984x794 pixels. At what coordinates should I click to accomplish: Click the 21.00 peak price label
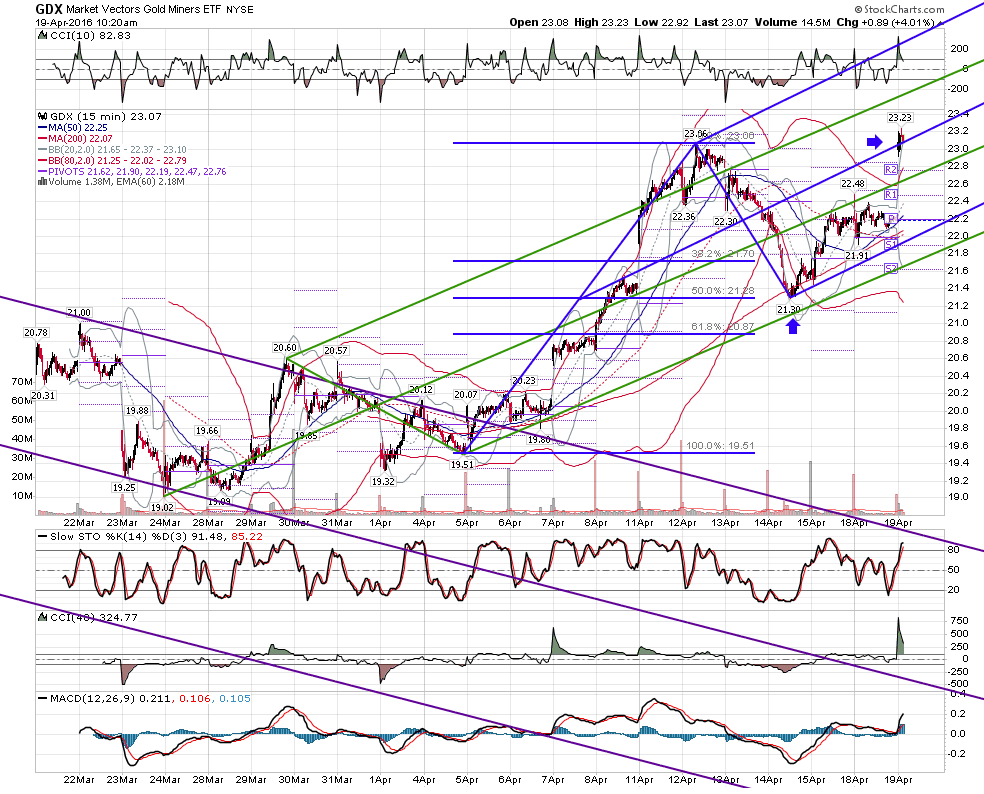tap(79, 313)
